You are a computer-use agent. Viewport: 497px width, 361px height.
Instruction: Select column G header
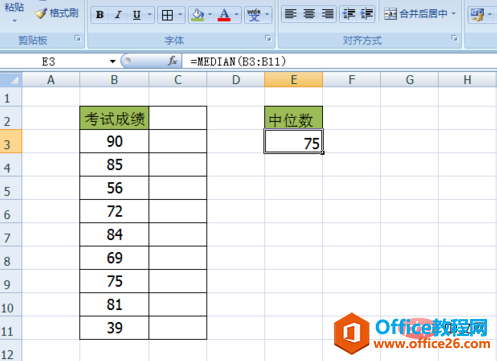(410, 80)
